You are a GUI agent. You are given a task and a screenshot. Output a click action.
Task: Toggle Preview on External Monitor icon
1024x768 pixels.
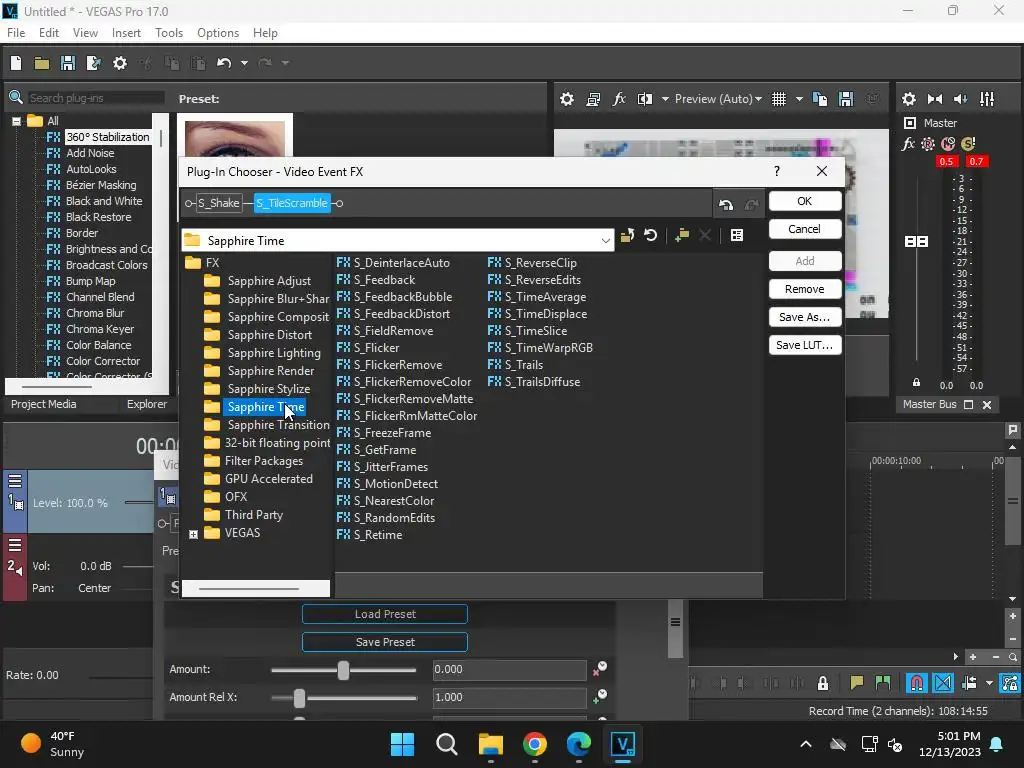(593, 99)
